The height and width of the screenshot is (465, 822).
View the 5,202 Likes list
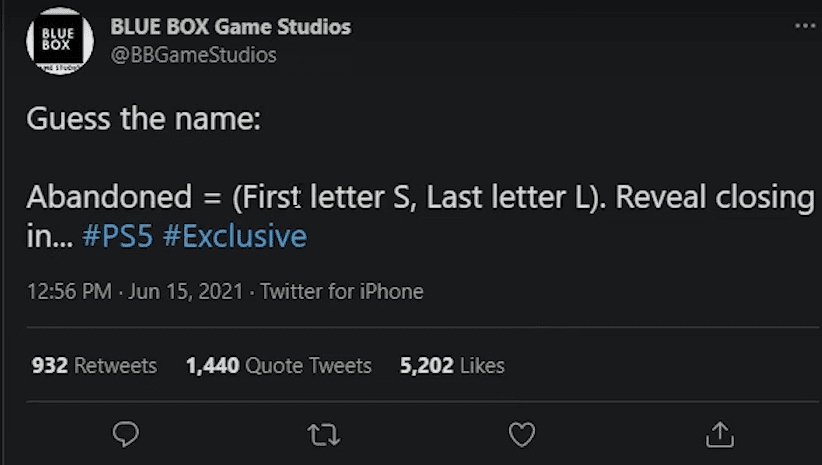coord(452,365)
